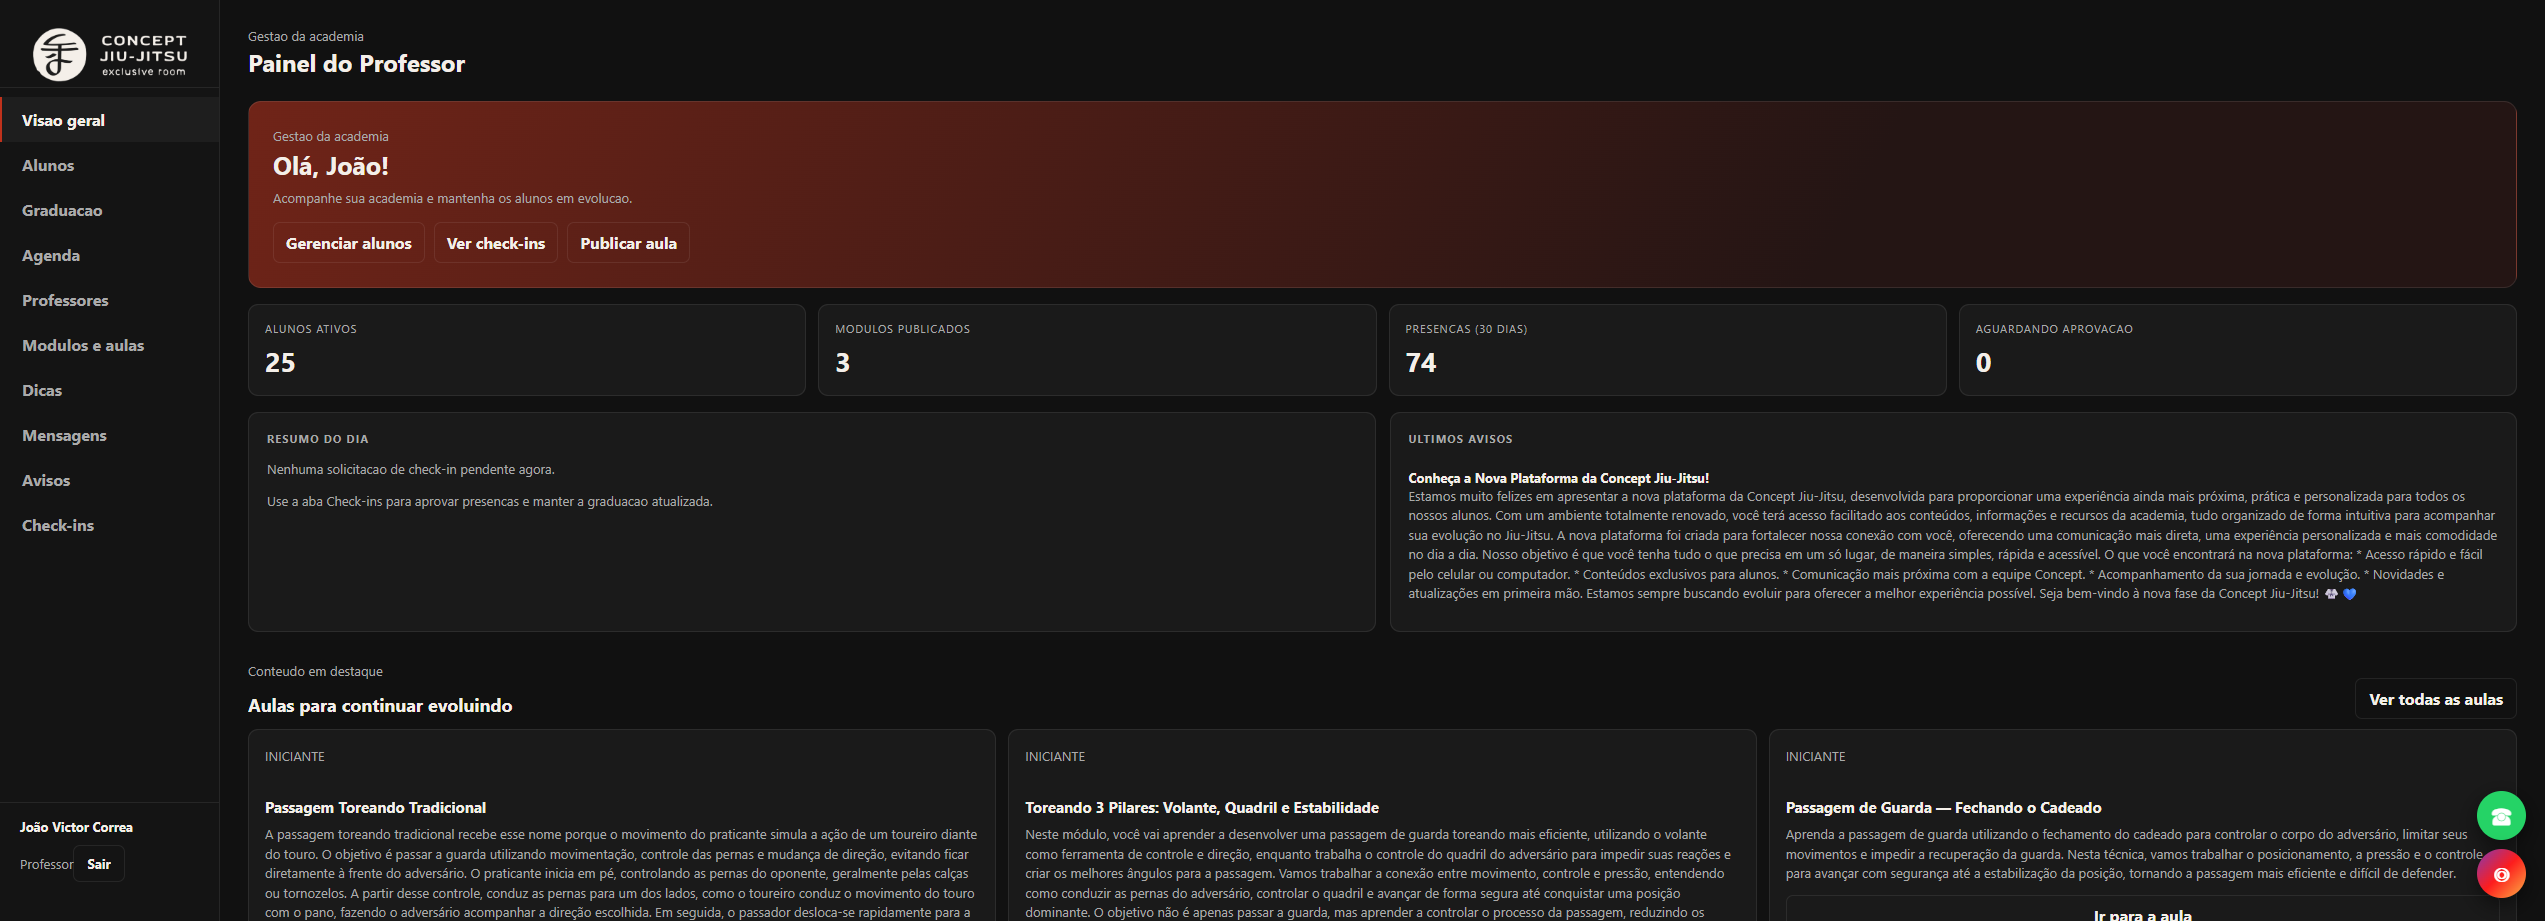
Task: Open the red-orange gradient floating button
Action: click(x=2501, y=874)
